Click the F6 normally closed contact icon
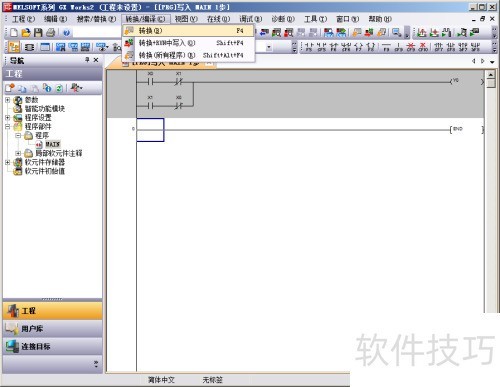This screenshot has width=500, height=387. pos(334,47)
